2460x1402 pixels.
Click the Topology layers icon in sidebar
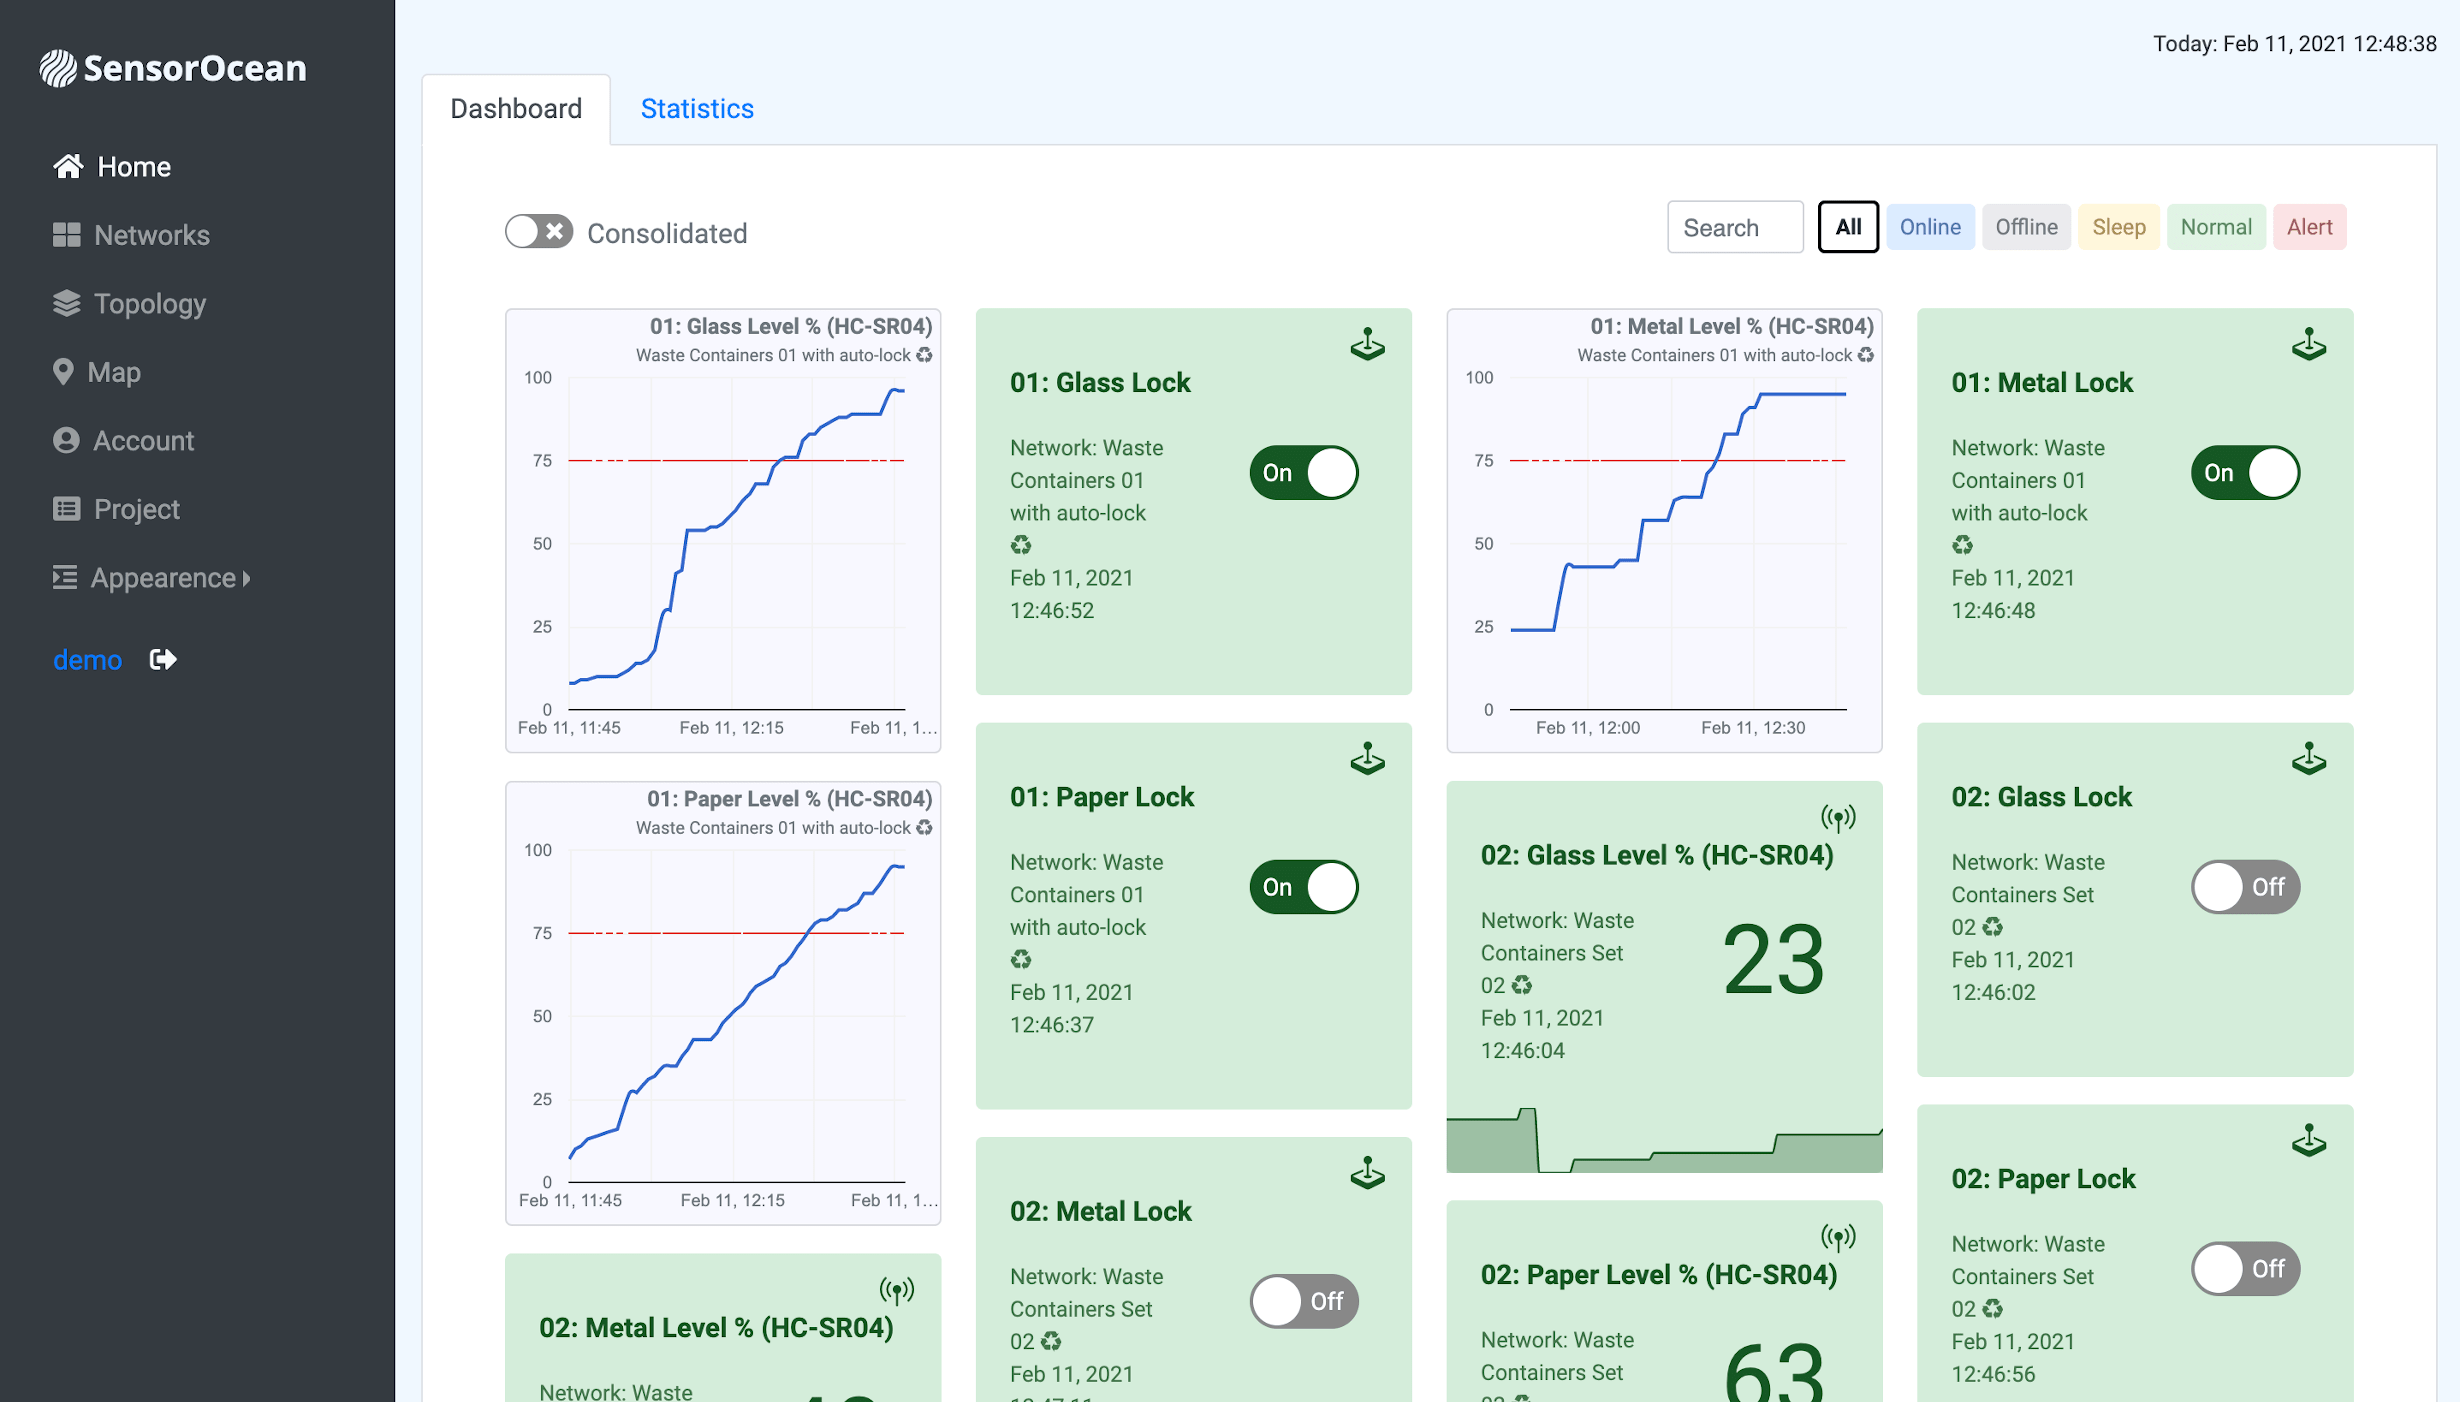tap(66, 303)
